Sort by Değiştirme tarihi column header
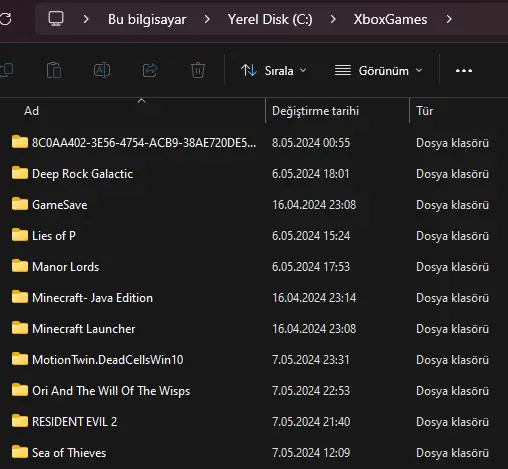508x469 pixels. 315,111
